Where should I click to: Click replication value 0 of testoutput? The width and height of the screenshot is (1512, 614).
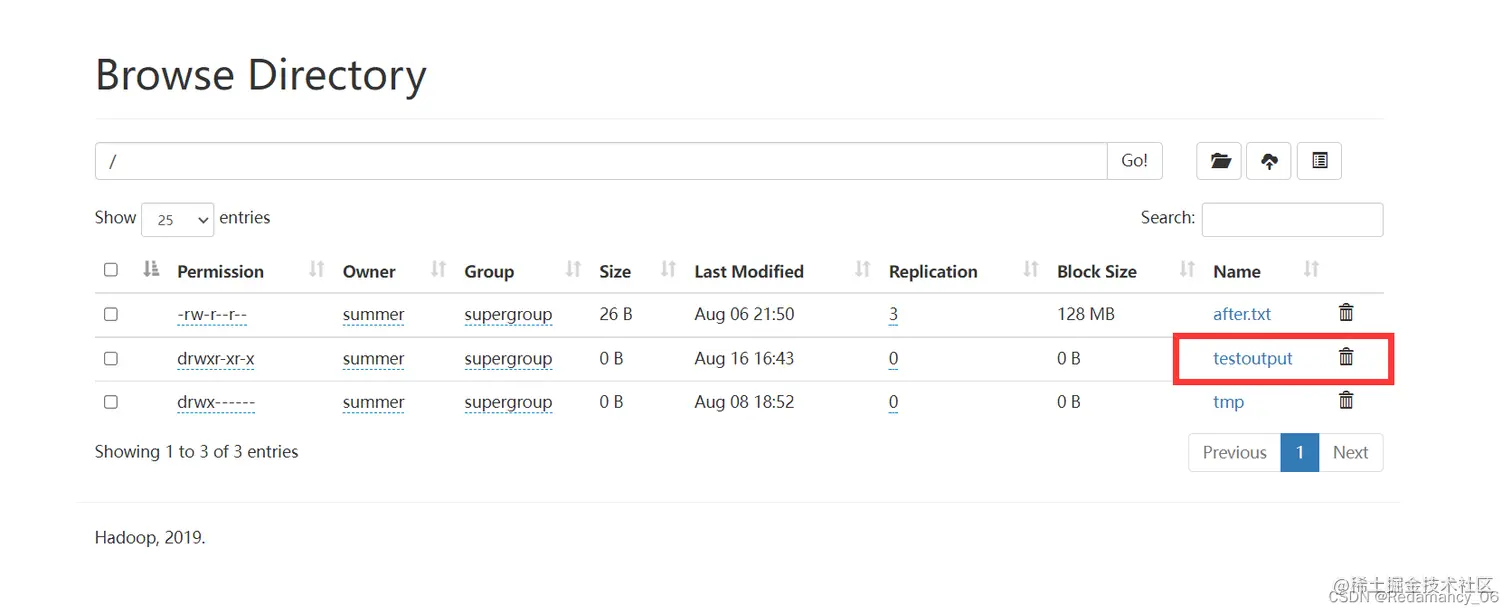893,358
